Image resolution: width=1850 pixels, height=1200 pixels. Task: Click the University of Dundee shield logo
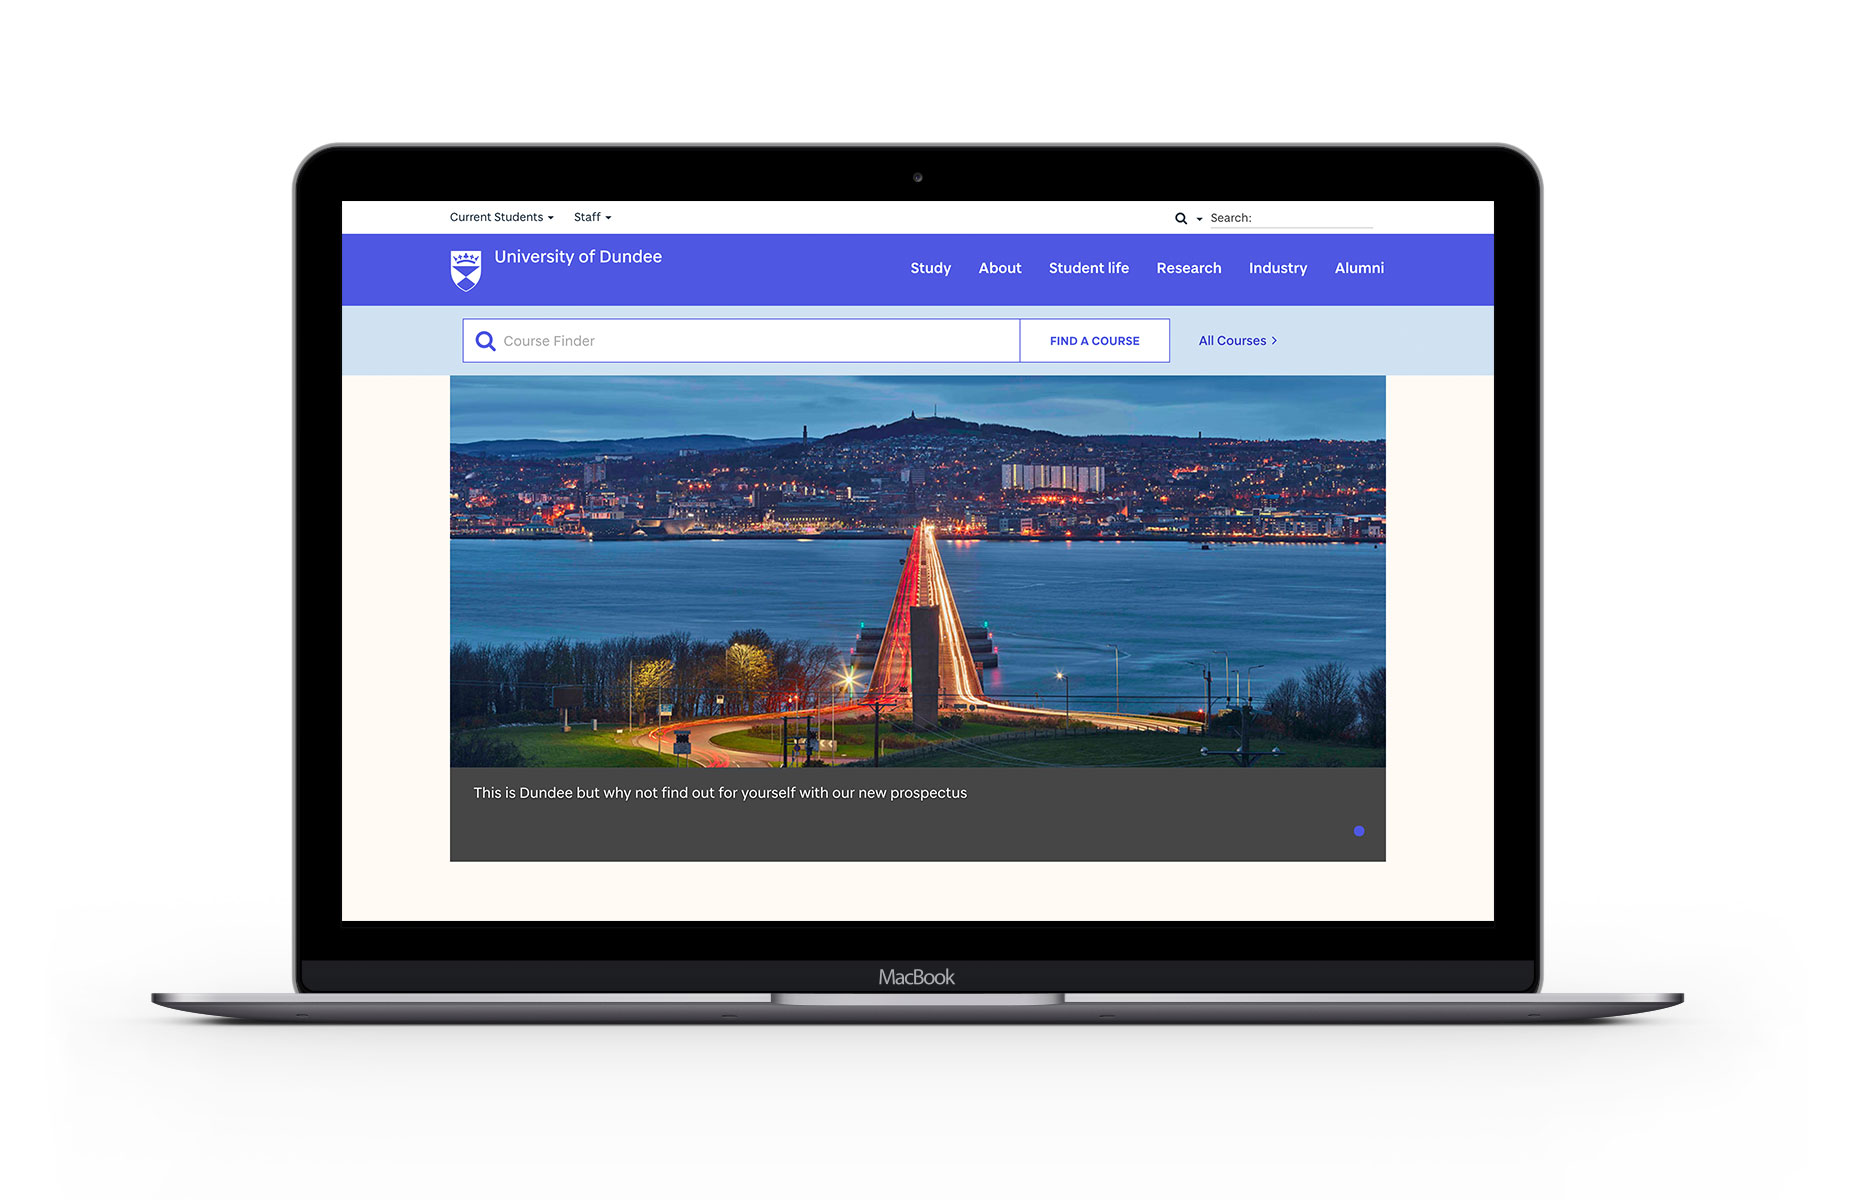pyautogui.click(x=466, y=270)
